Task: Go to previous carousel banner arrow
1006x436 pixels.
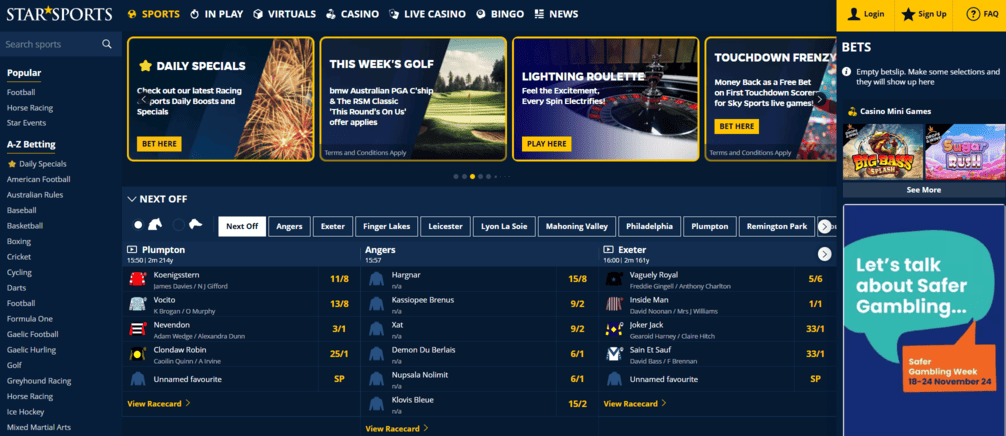Action: tap(144, 99)
